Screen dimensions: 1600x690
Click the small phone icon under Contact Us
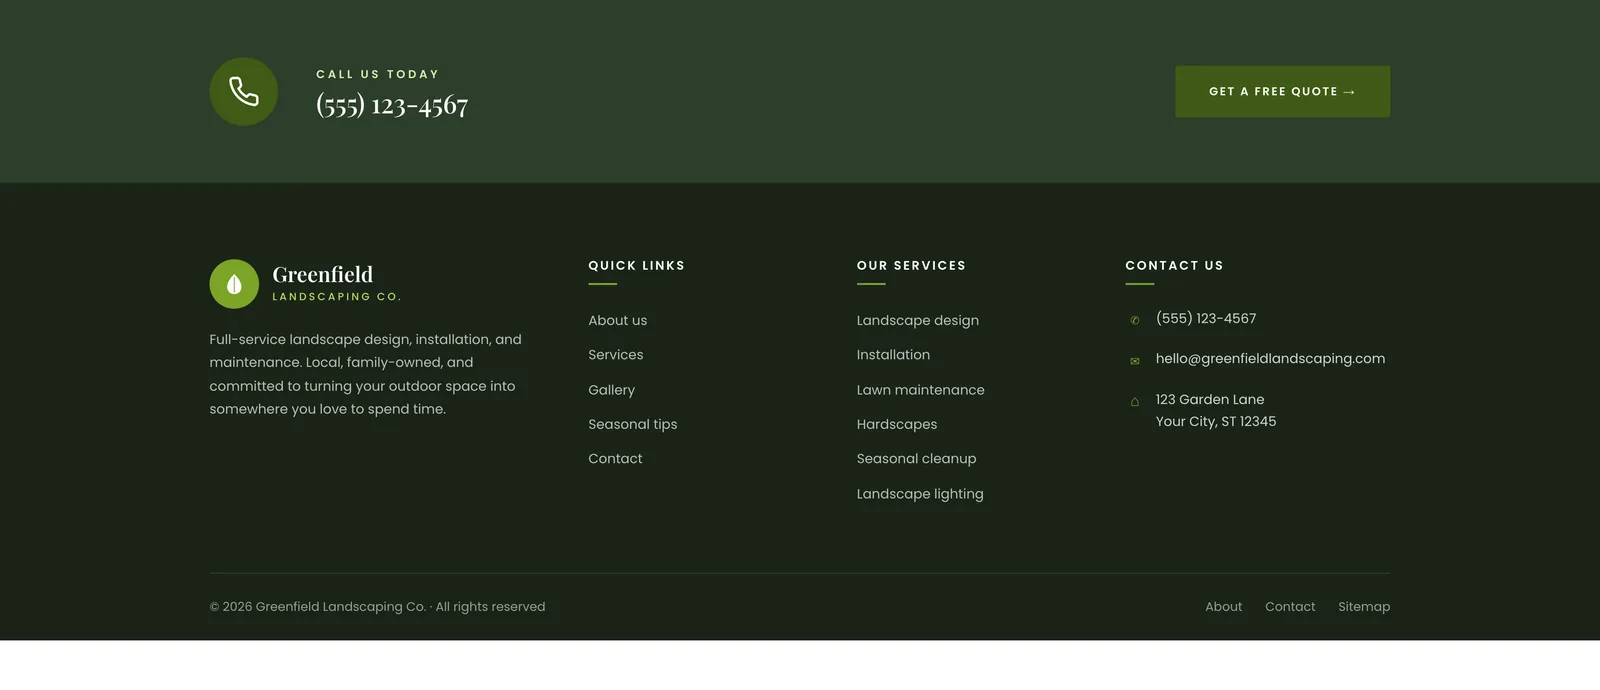[x=1135, y=320]
